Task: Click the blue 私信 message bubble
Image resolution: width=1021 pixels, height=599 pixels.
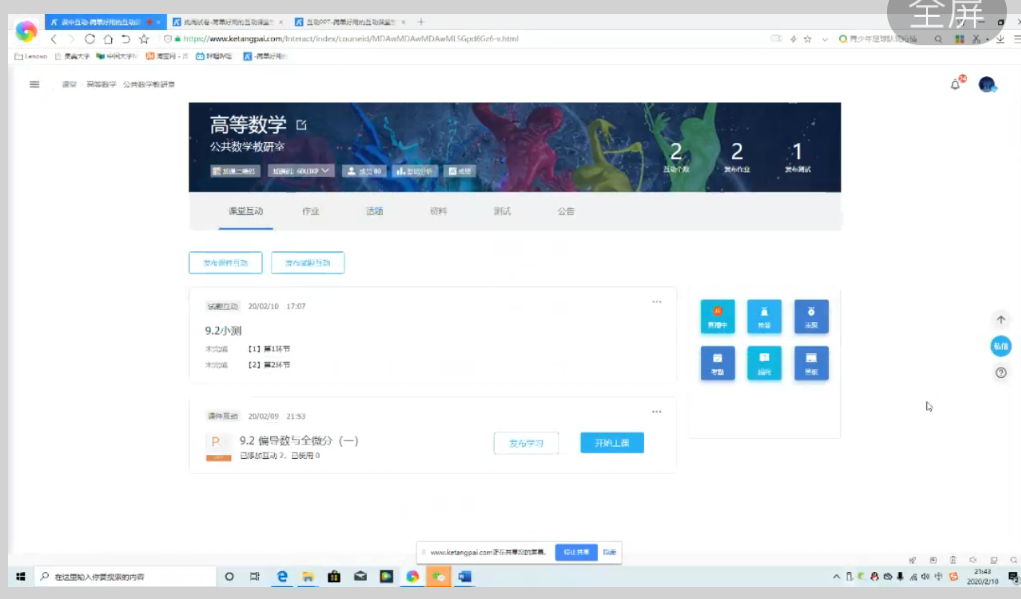Action: pyautogui.click(x=1000, y=346)
